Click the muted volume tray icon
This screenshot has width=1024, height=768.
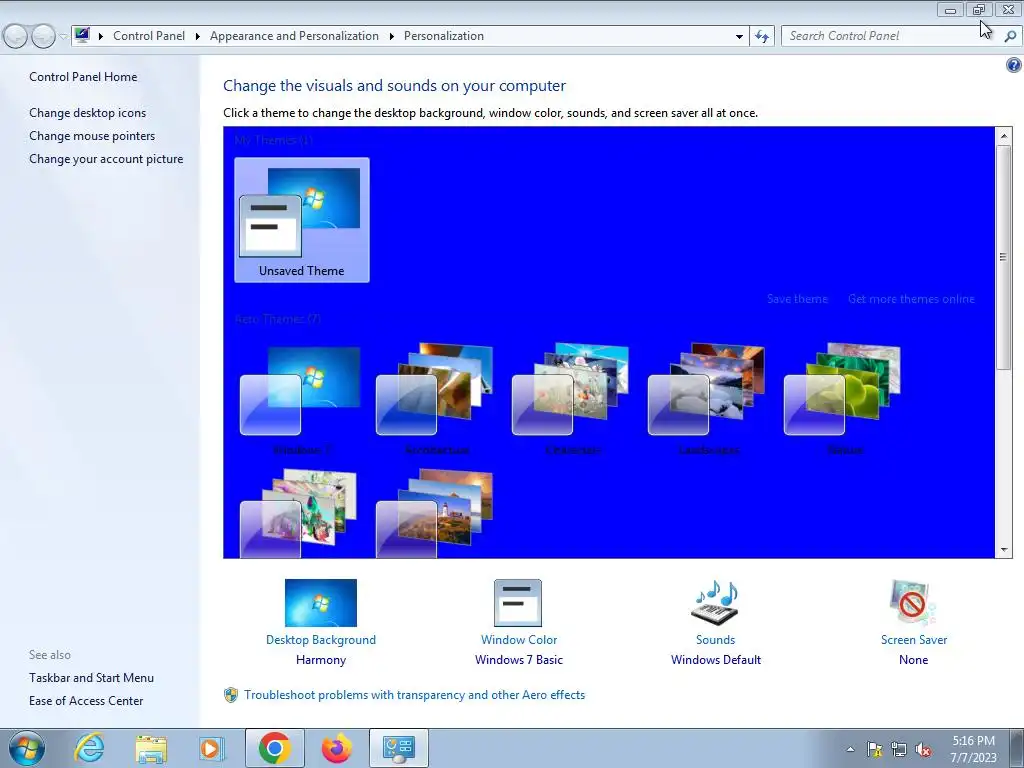[x=923, y=750]
